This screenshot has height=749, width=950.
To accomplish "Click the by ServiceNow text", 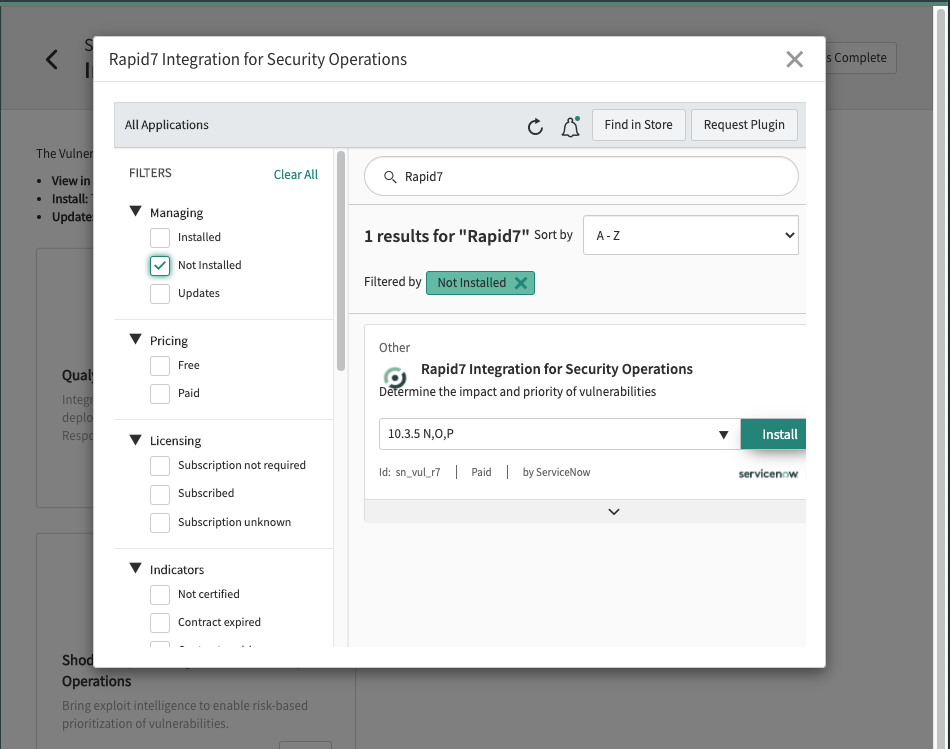I will [556, 472].
